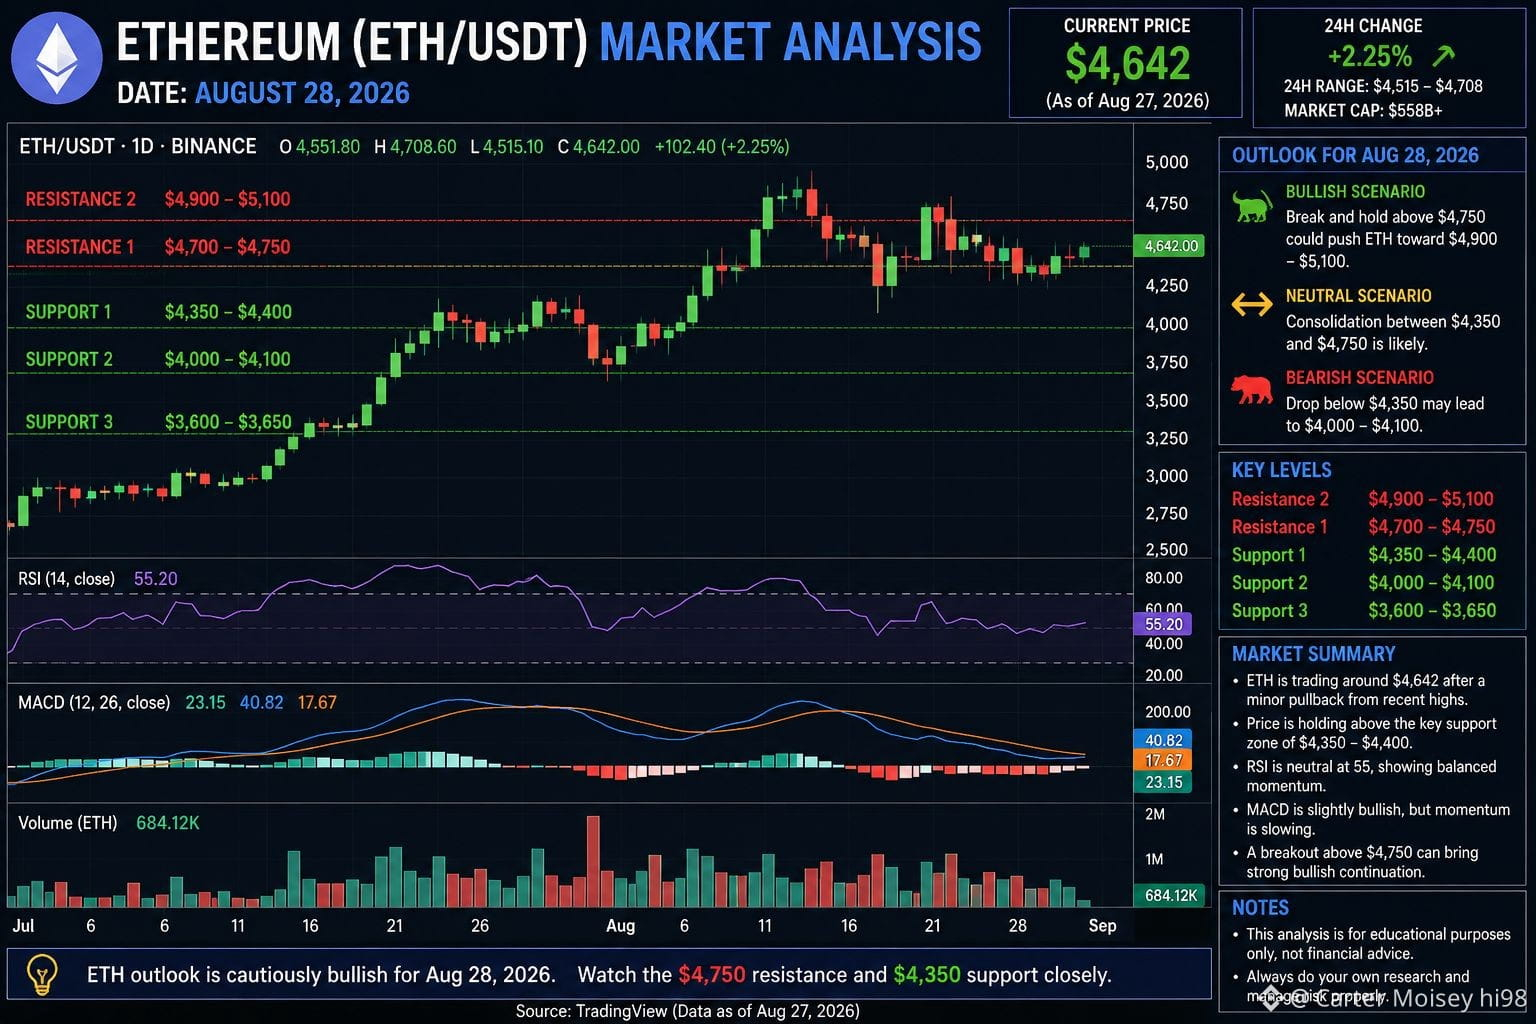Click the green "SUPPORT 3" label on the chart
The width and height of the screenshot is (1536, 1024).
[x=69, y=422]
